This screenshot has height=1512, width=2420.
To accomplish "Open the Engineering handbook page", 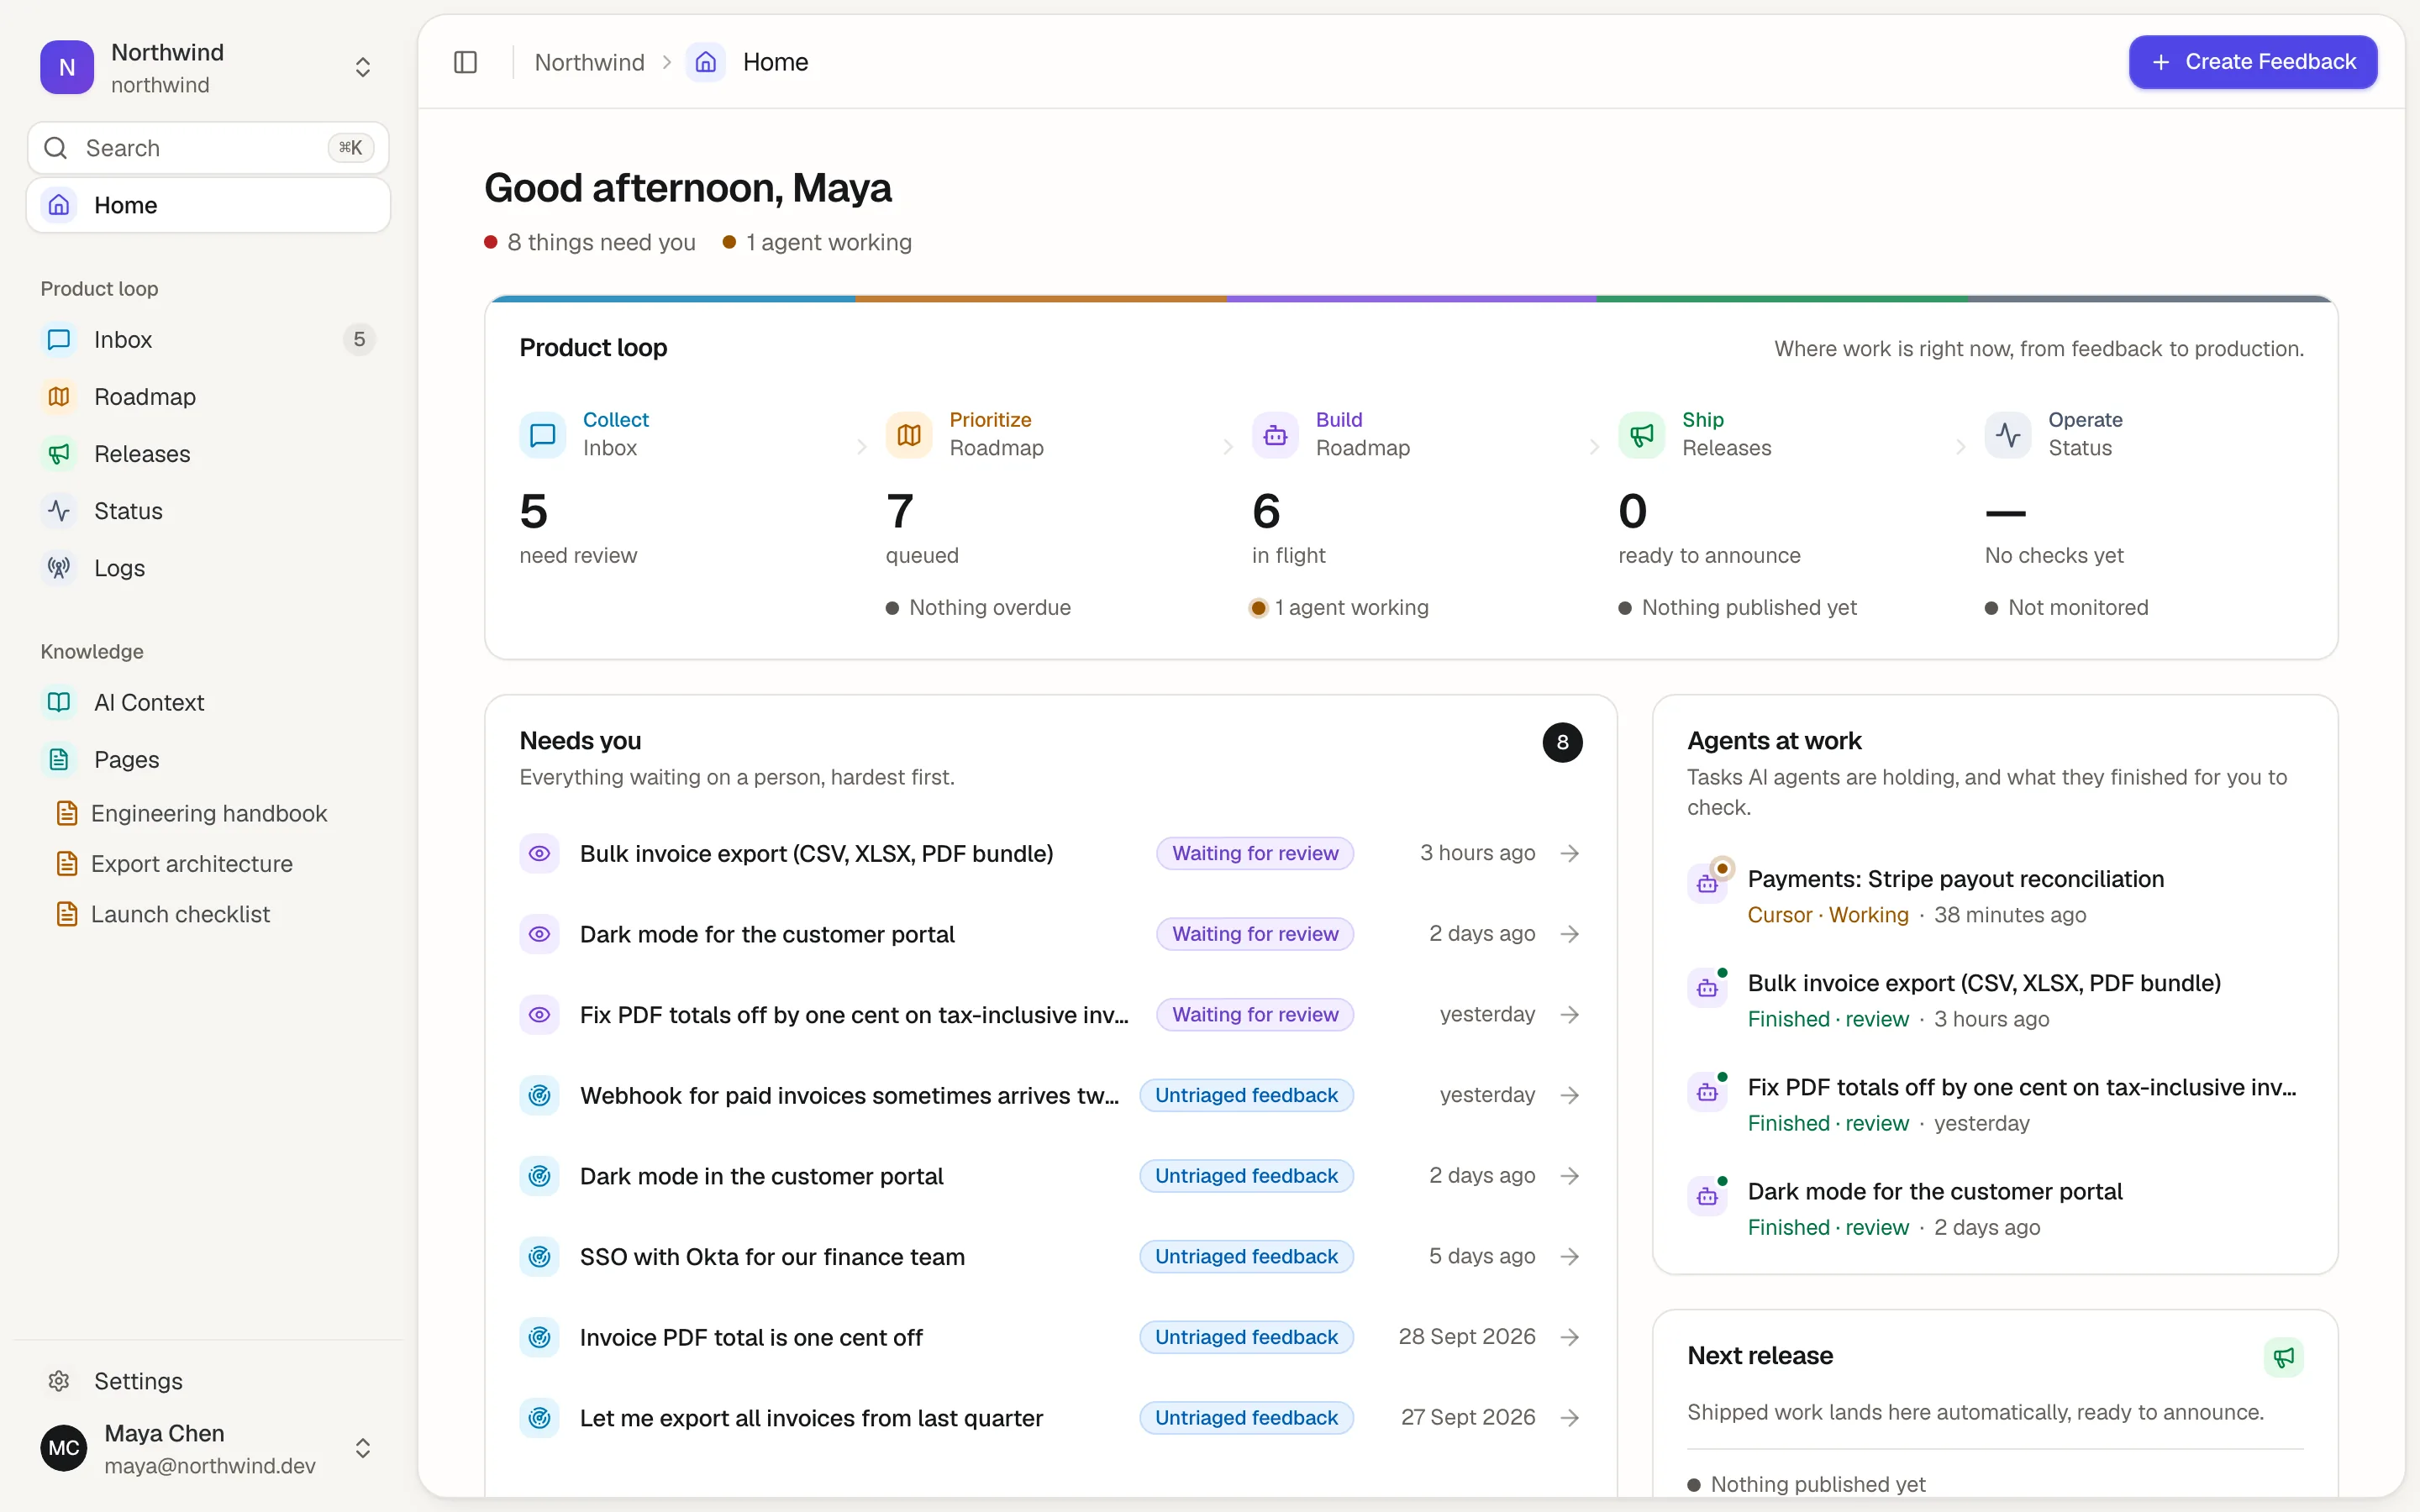I will 208,814.
